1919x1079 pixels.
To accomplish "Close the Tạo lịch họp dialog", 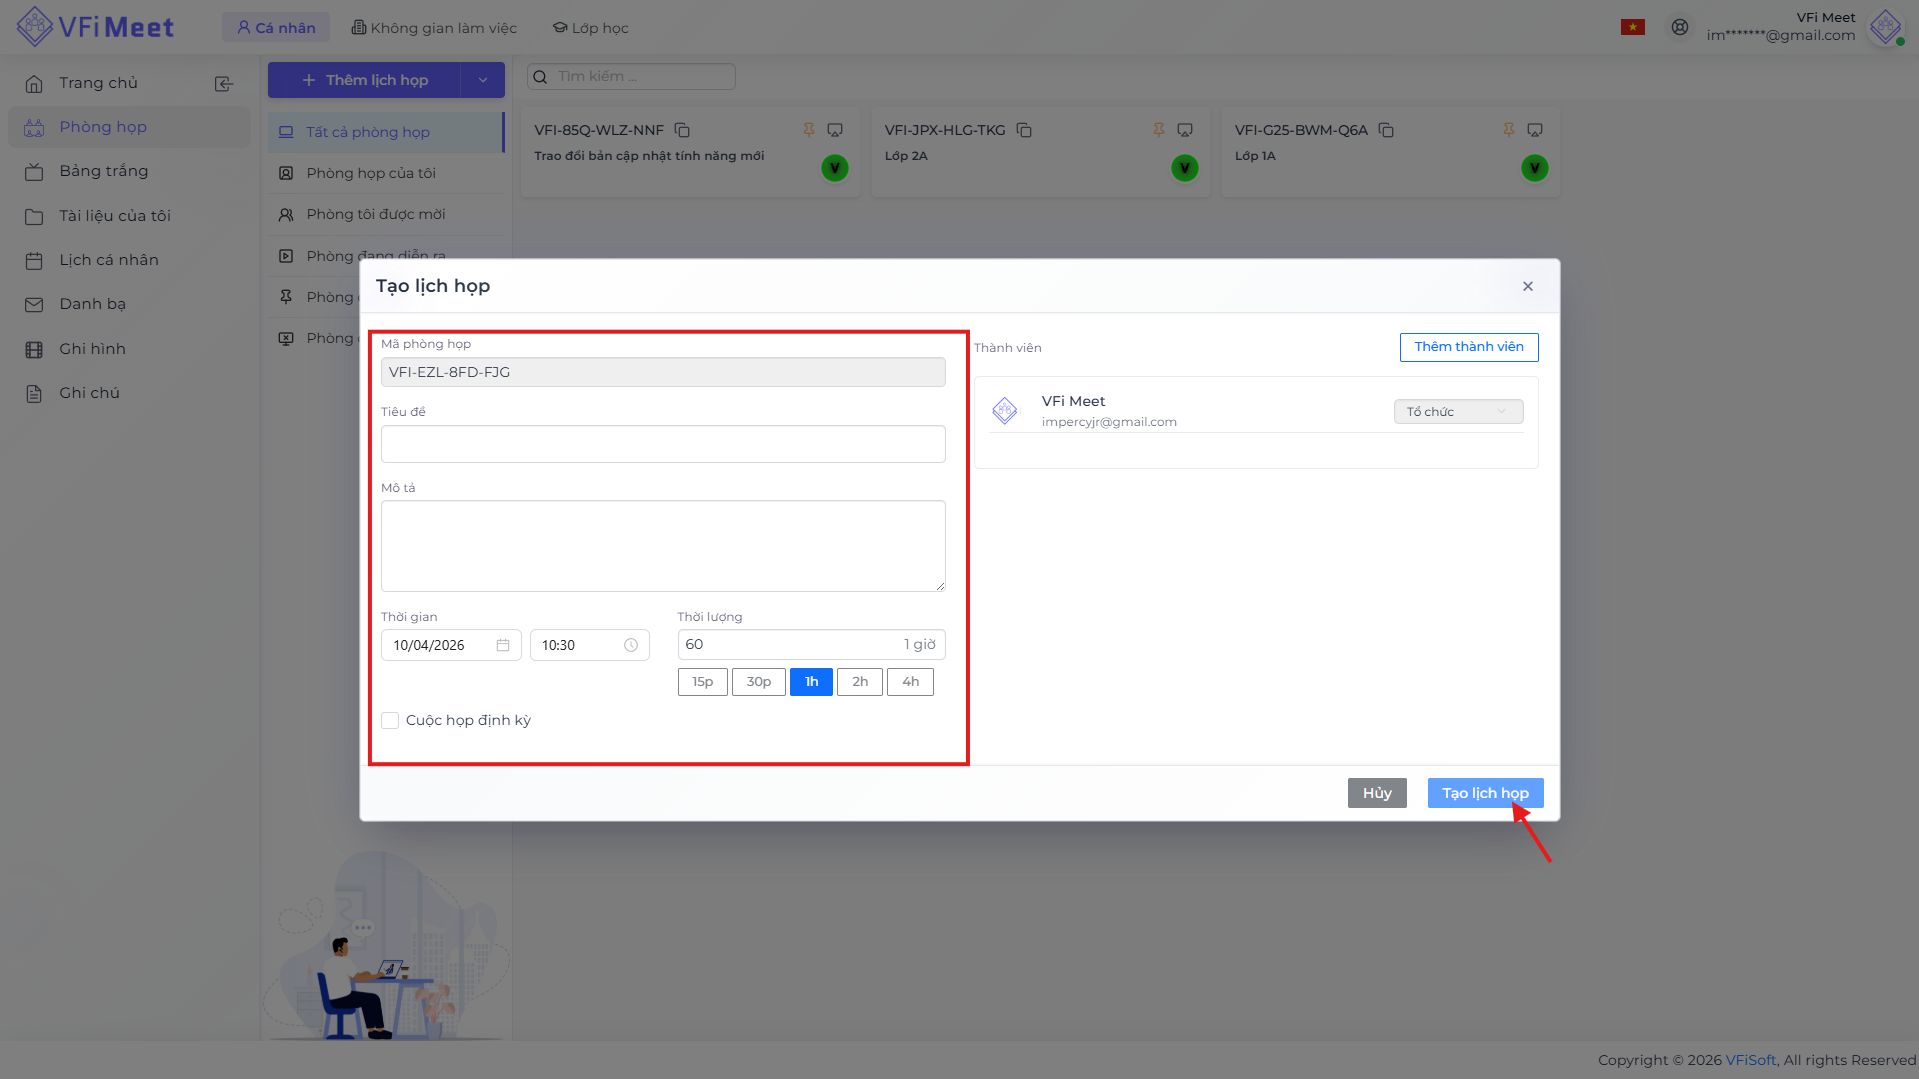I will [1527, 286].
